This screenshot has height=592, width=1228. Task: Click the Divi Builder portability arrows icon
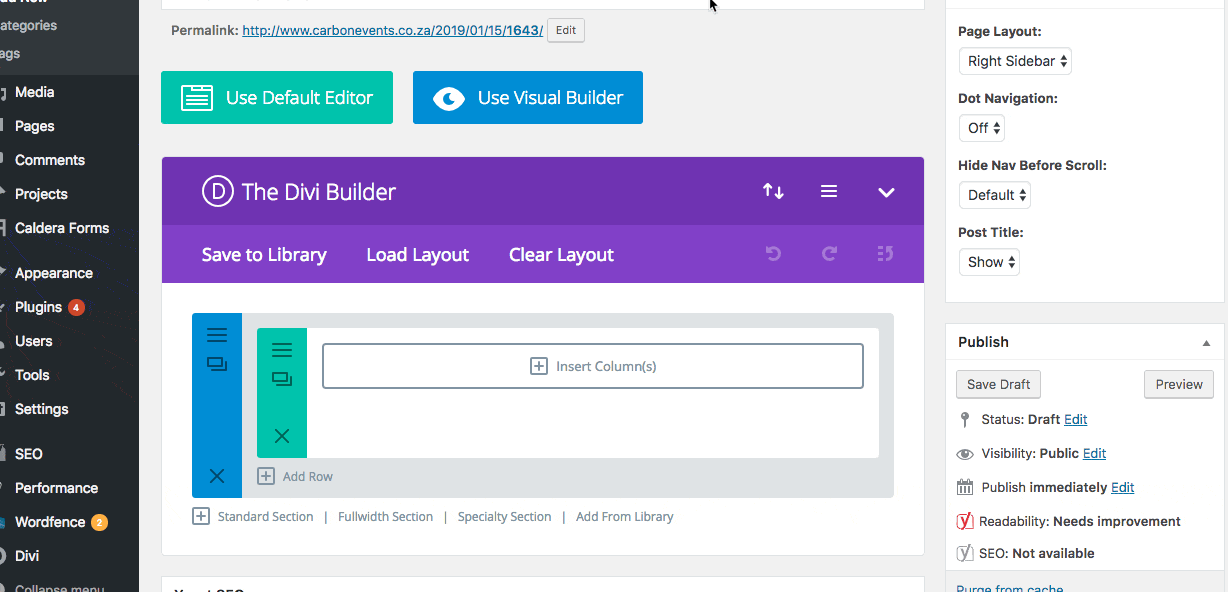click(x=773, y=191)
